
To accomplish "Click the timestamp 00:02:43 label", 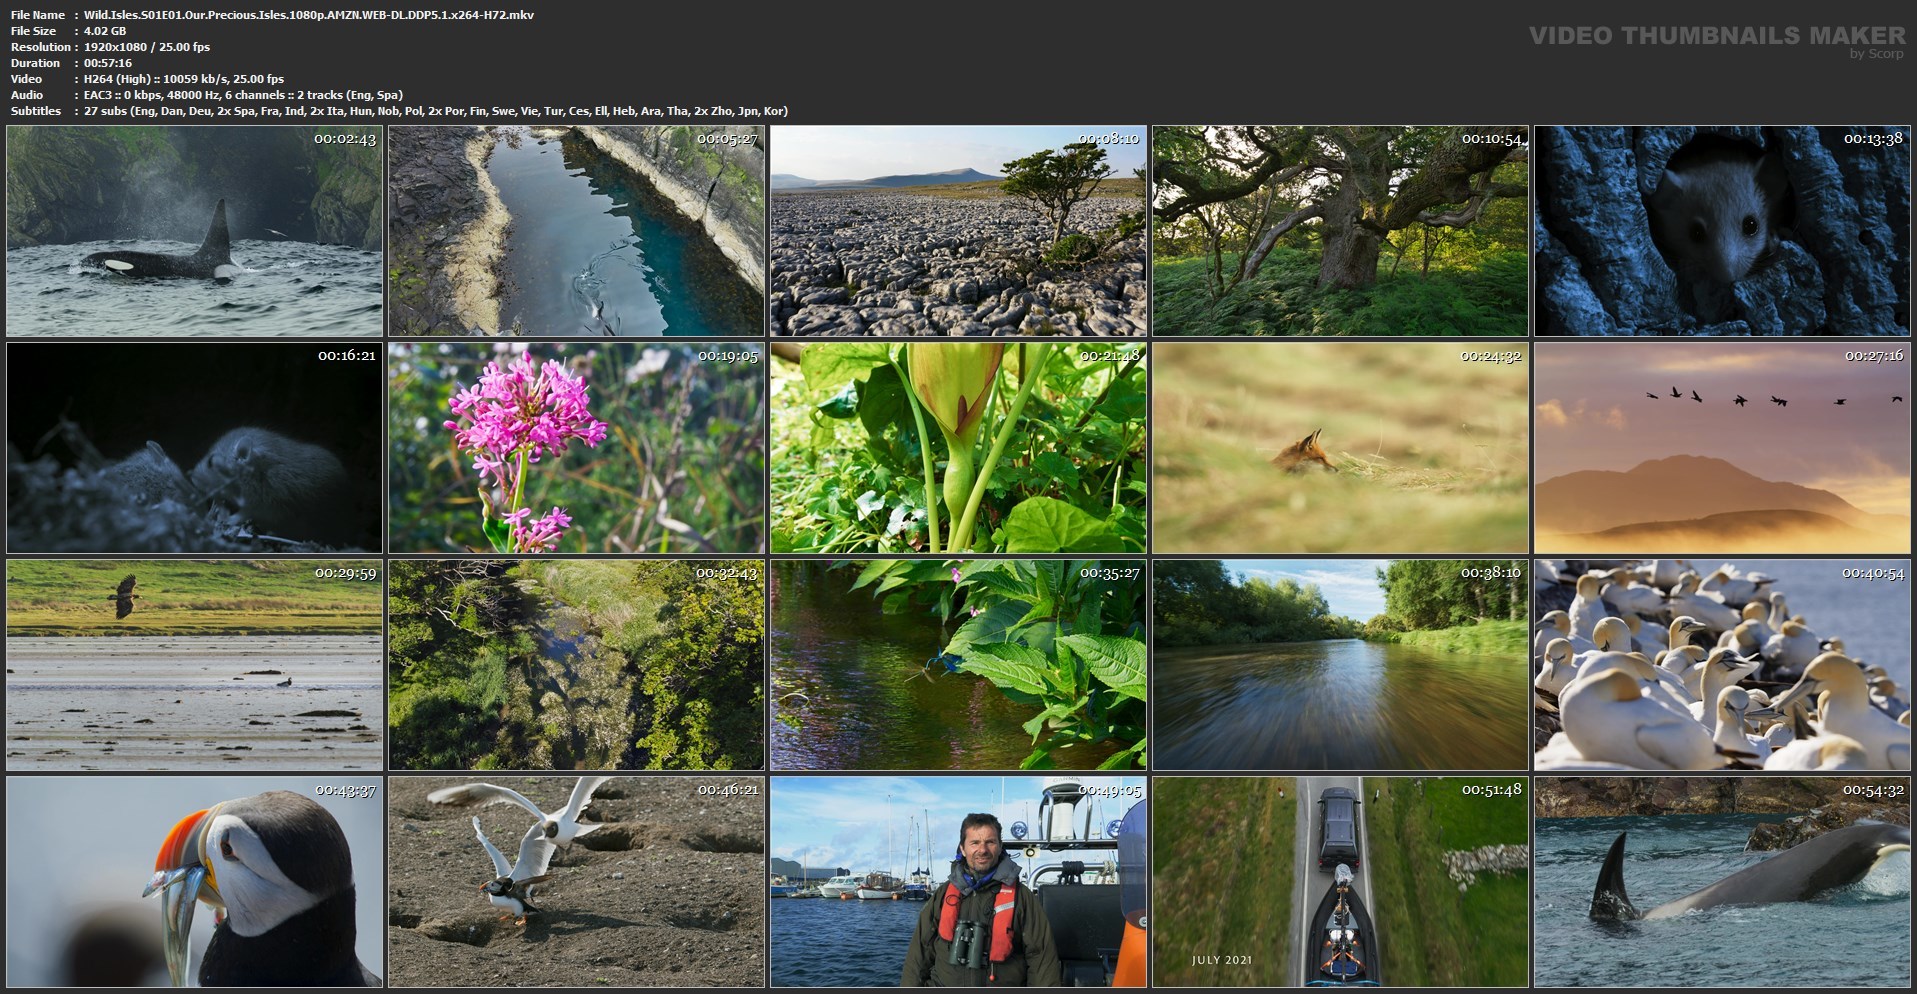I will tap(345, 139).
